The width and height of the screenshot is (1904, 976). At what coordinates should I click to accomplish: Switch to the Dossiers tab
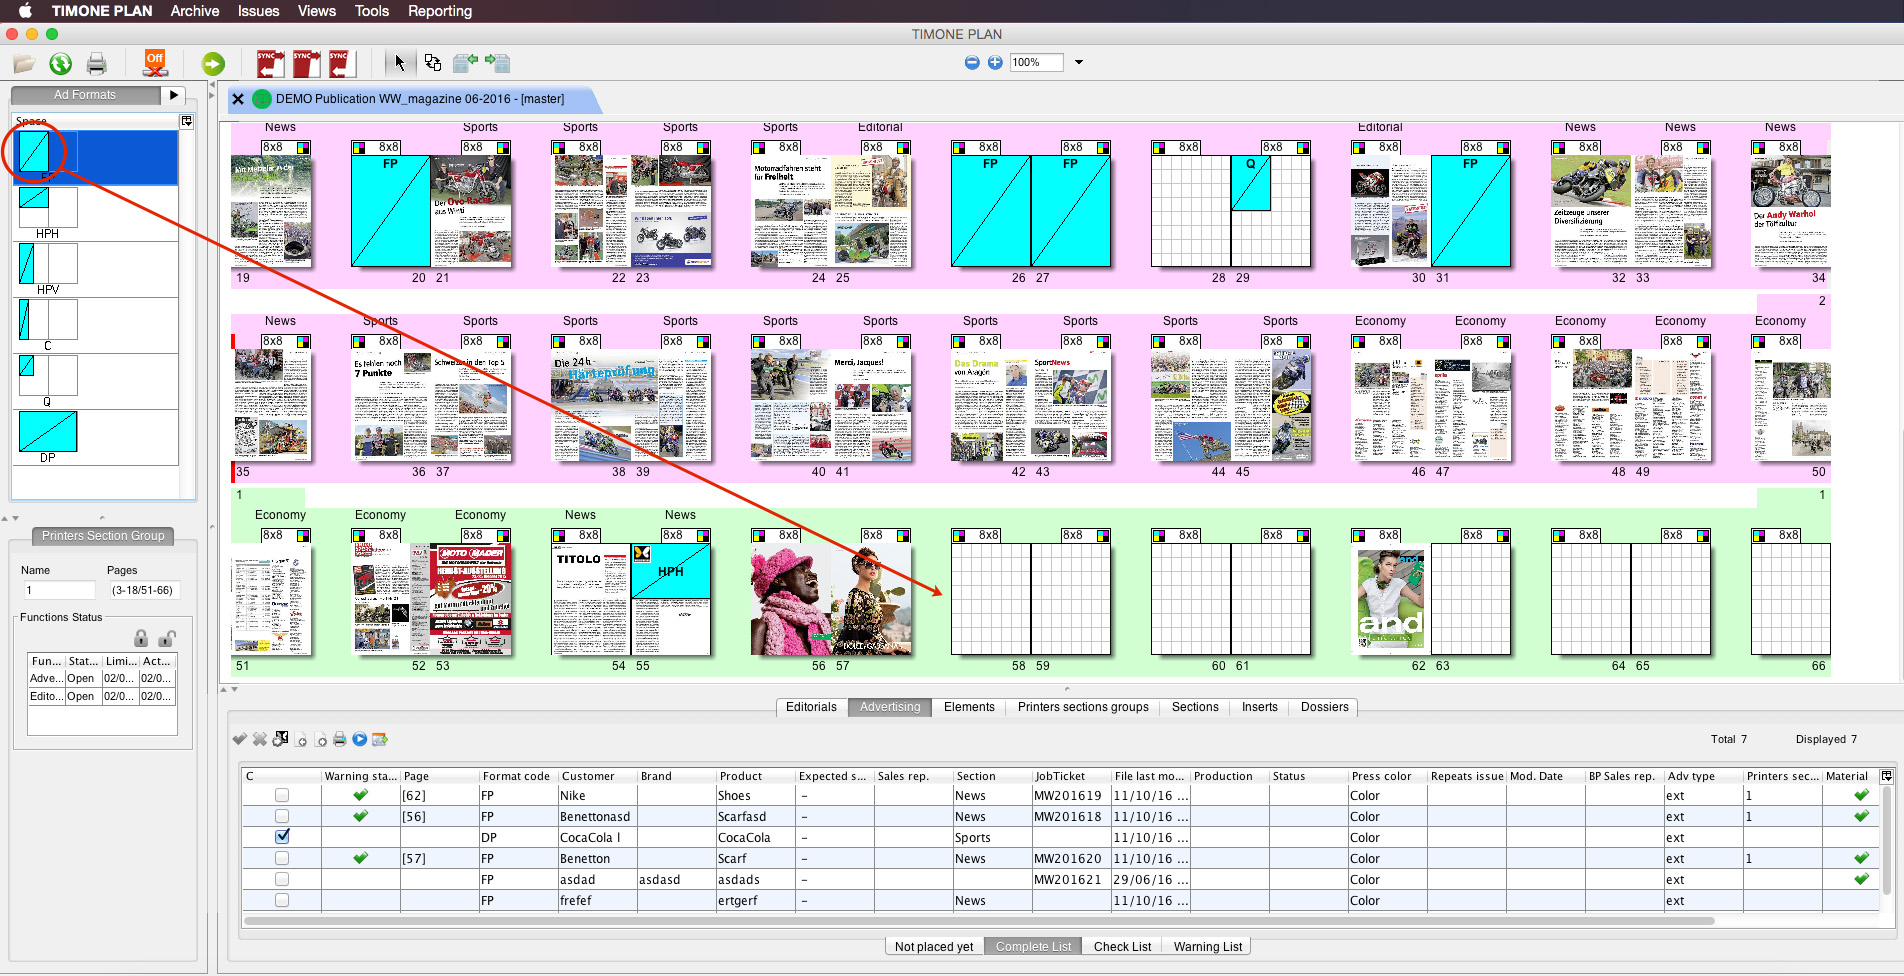pos(1324,707)
